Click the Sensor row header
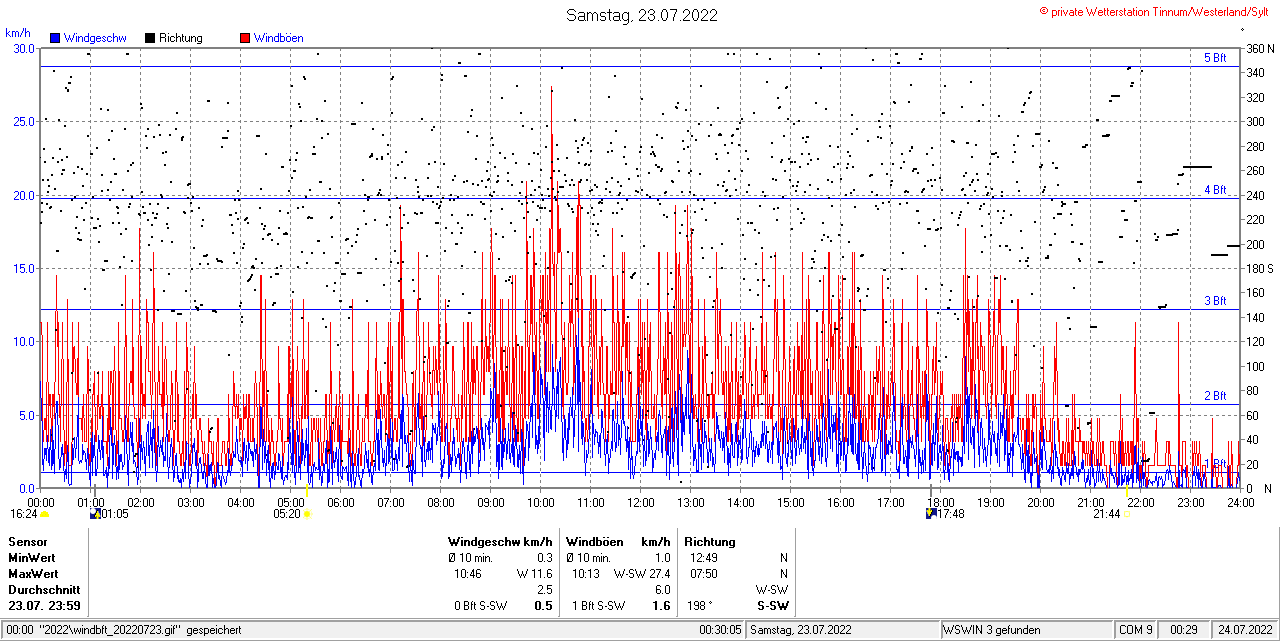 click(x=28, y=542)
